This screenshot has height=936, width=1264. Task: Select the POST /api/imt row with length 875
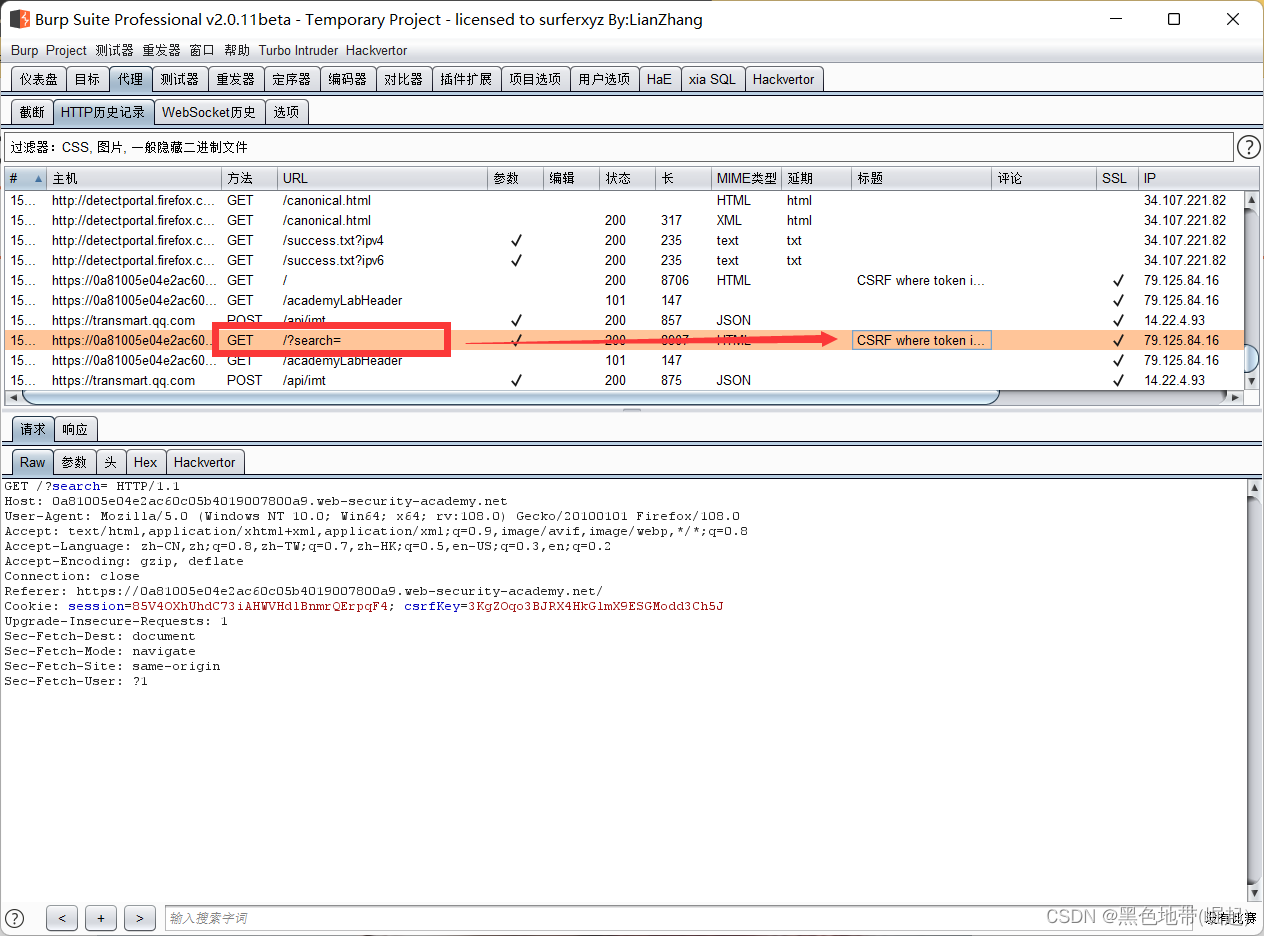pyautogui.click(x=625, y=380)
